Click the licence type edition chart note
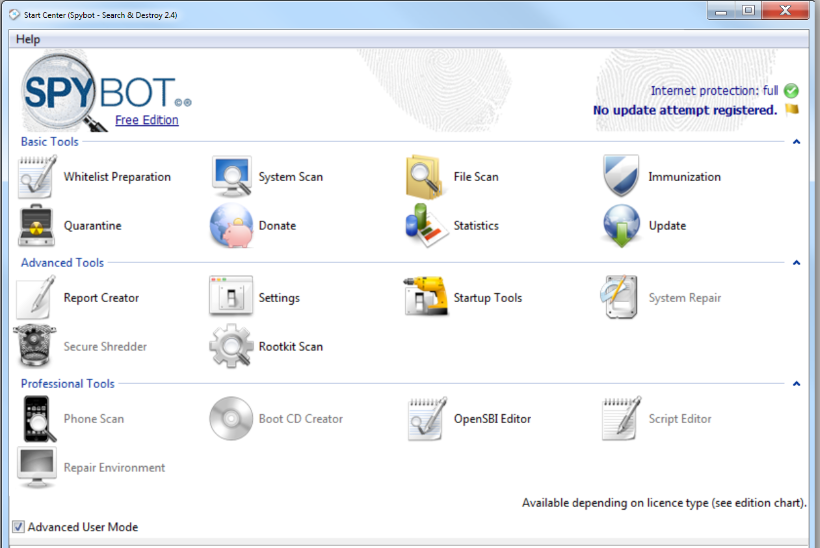Image resolution: width=820 pixels, height=548 pixels. point(664,503)
